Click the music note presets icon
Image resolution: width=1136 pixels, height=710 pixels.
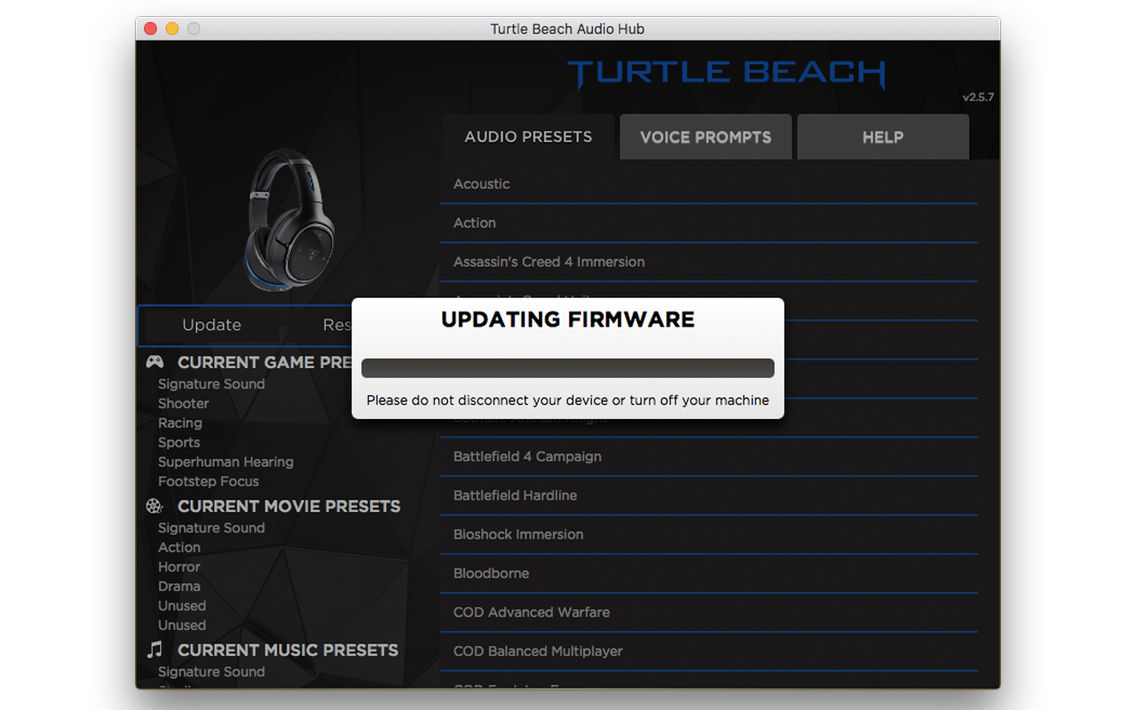coord(154,649)
